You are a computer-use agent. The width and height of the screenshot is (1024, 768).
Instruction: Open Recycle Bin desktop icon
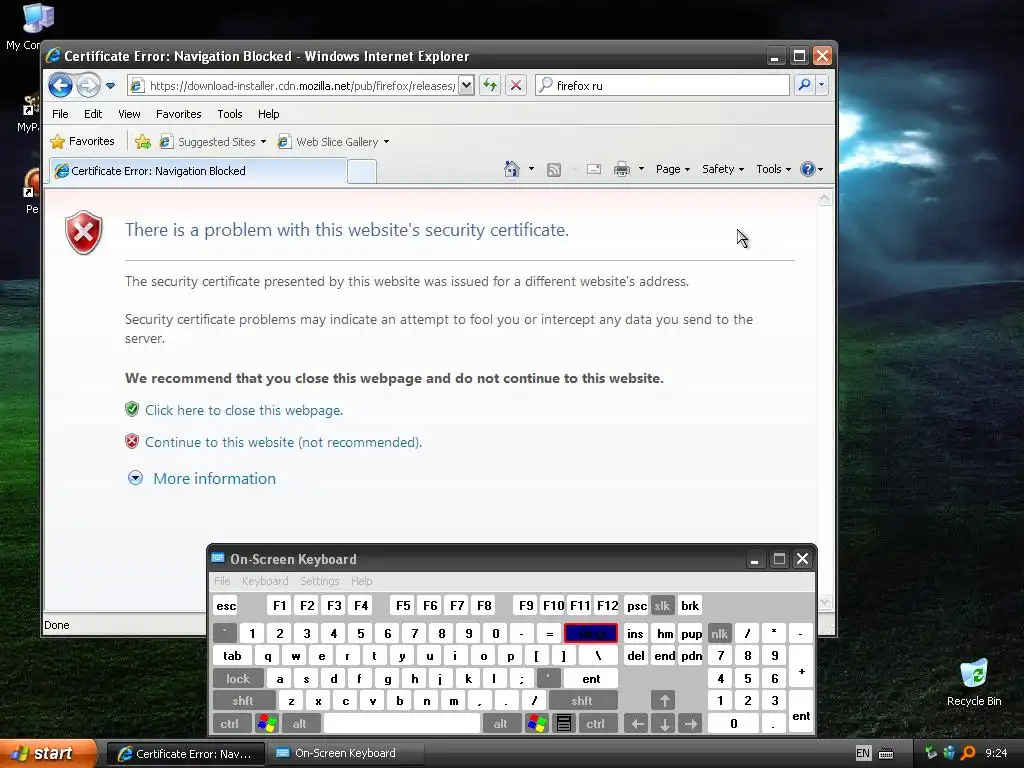pos(974,683)
